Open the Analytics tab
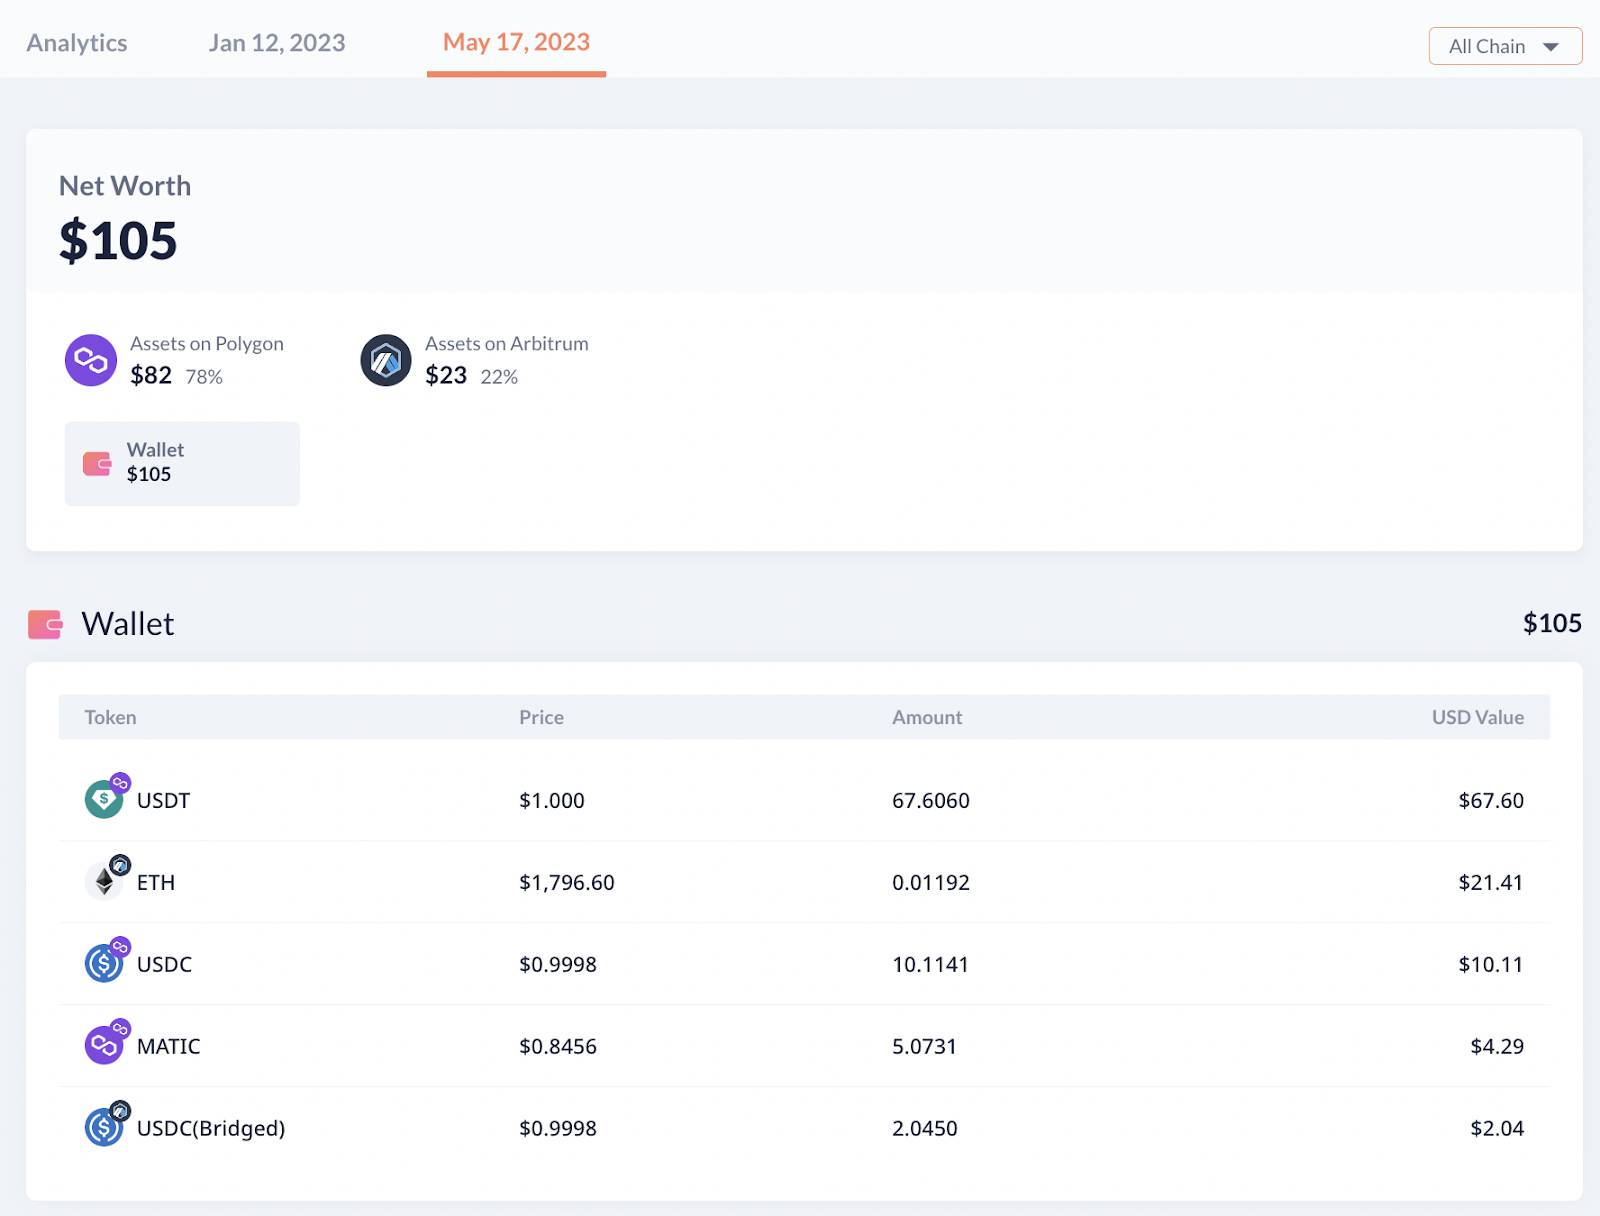The height and width of the screenshot is (1216, 1600). coord(77,43)
